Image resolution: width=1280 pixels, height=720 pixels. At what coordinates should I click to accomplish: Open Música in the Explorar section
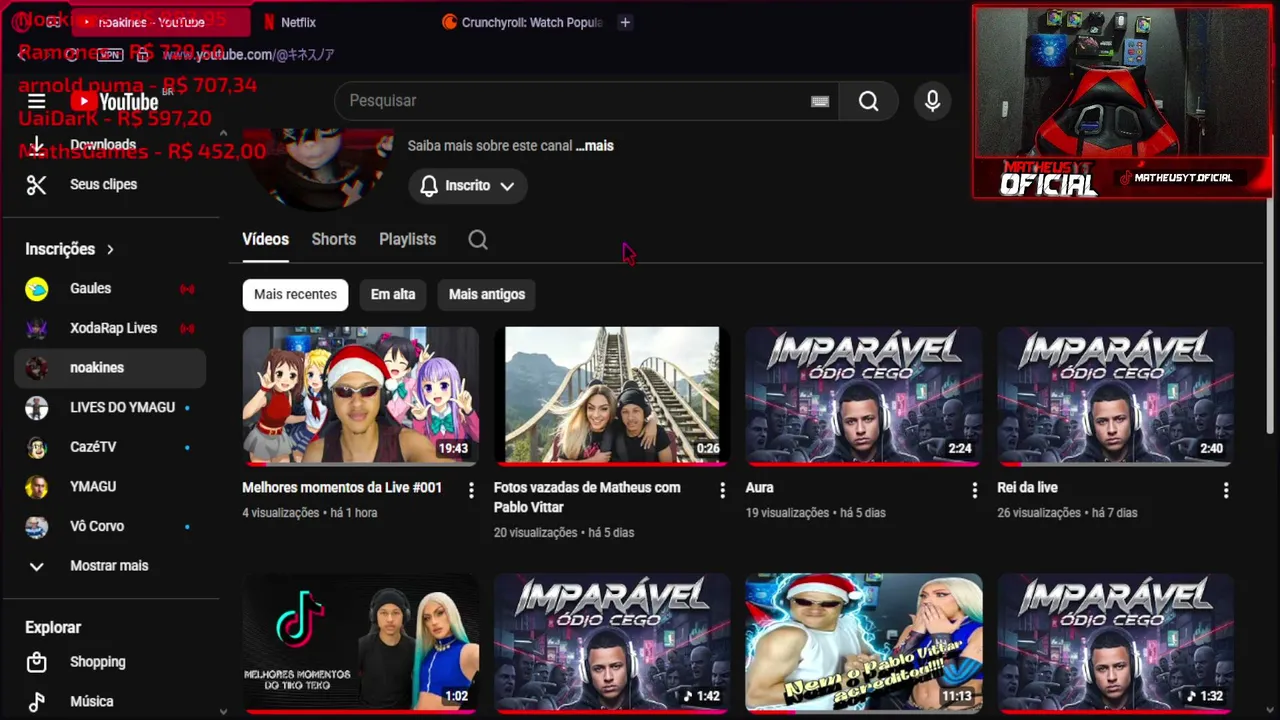110,701
